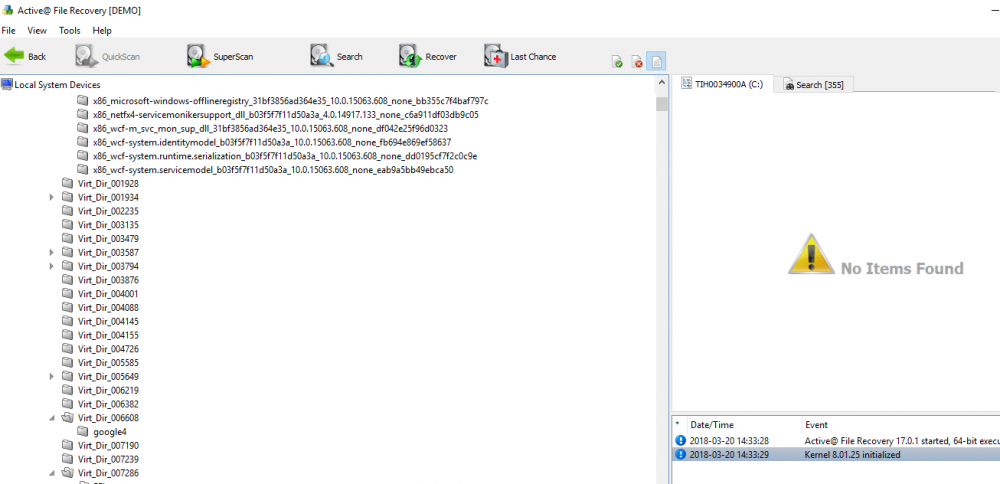
Task: Select Local System Devices root node
Action: tap(57, 84)
